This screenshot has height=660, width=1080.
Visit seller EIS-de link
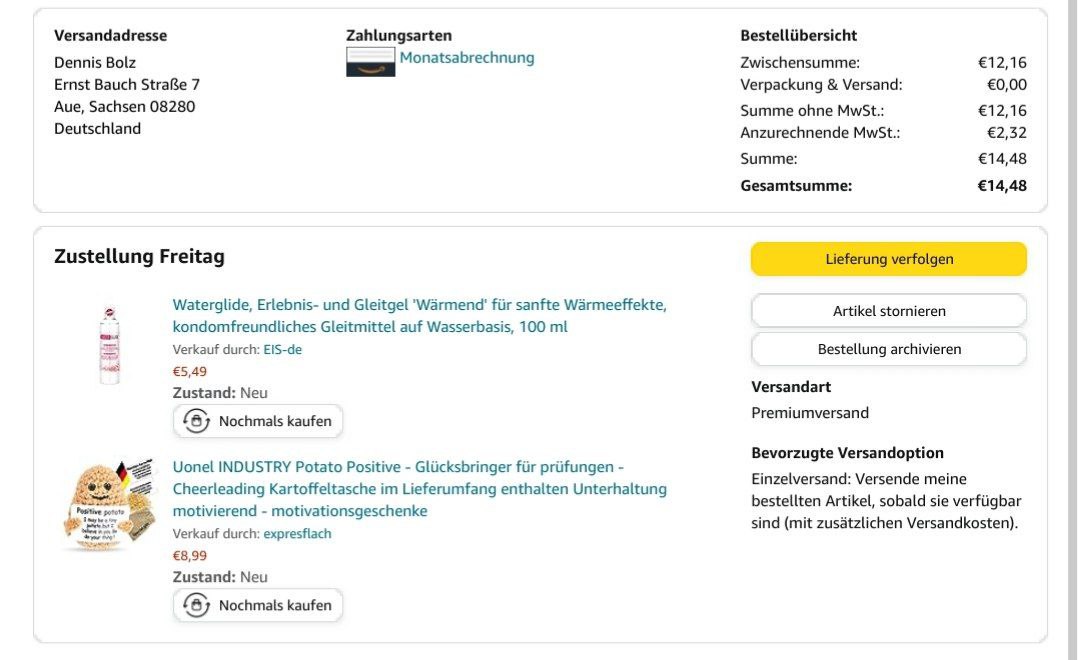click(282, 349)
